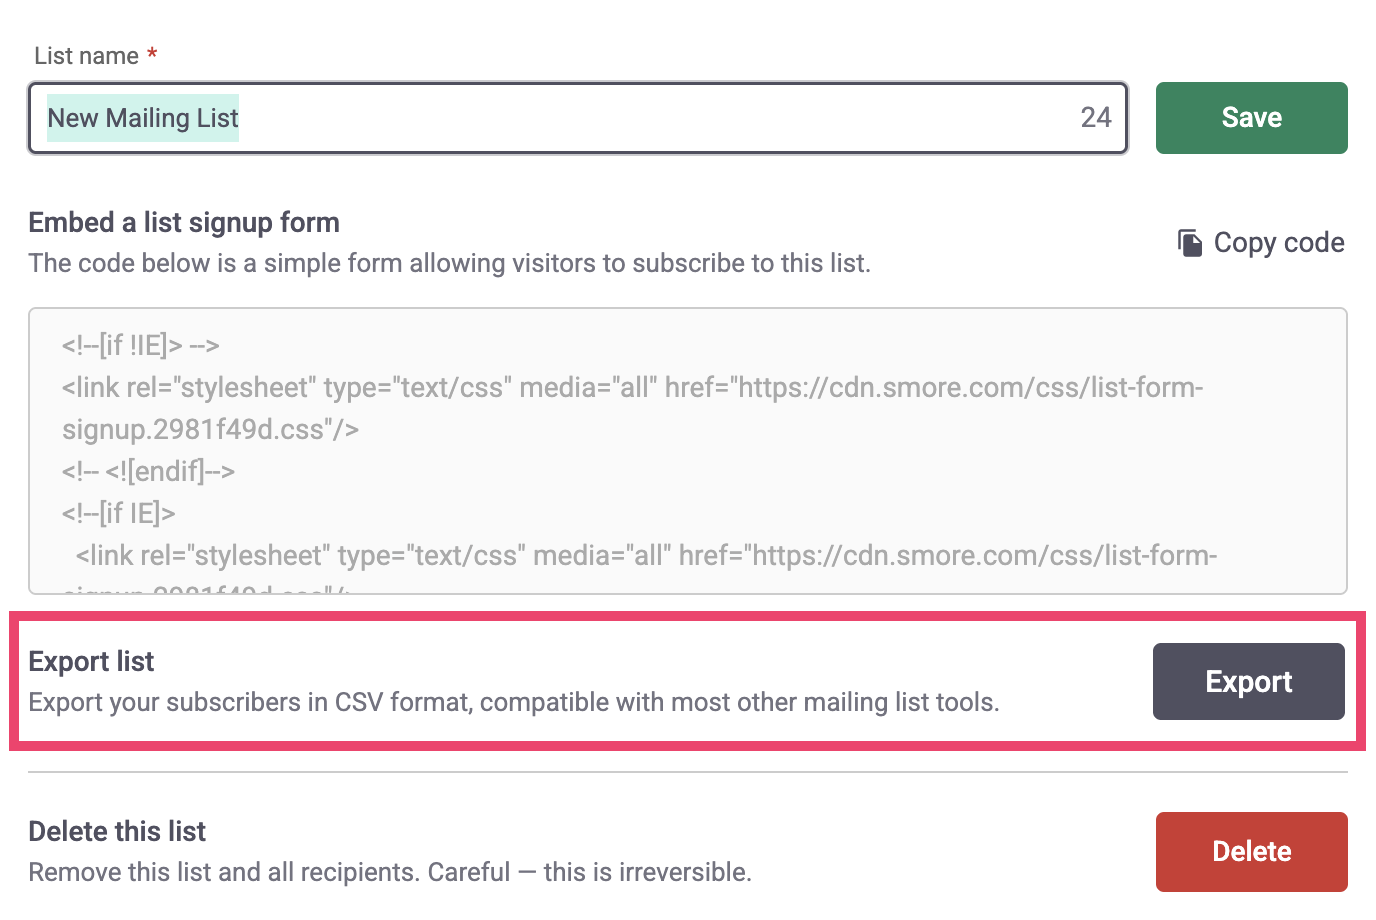Click the red required asterisk

coord(152,55)
